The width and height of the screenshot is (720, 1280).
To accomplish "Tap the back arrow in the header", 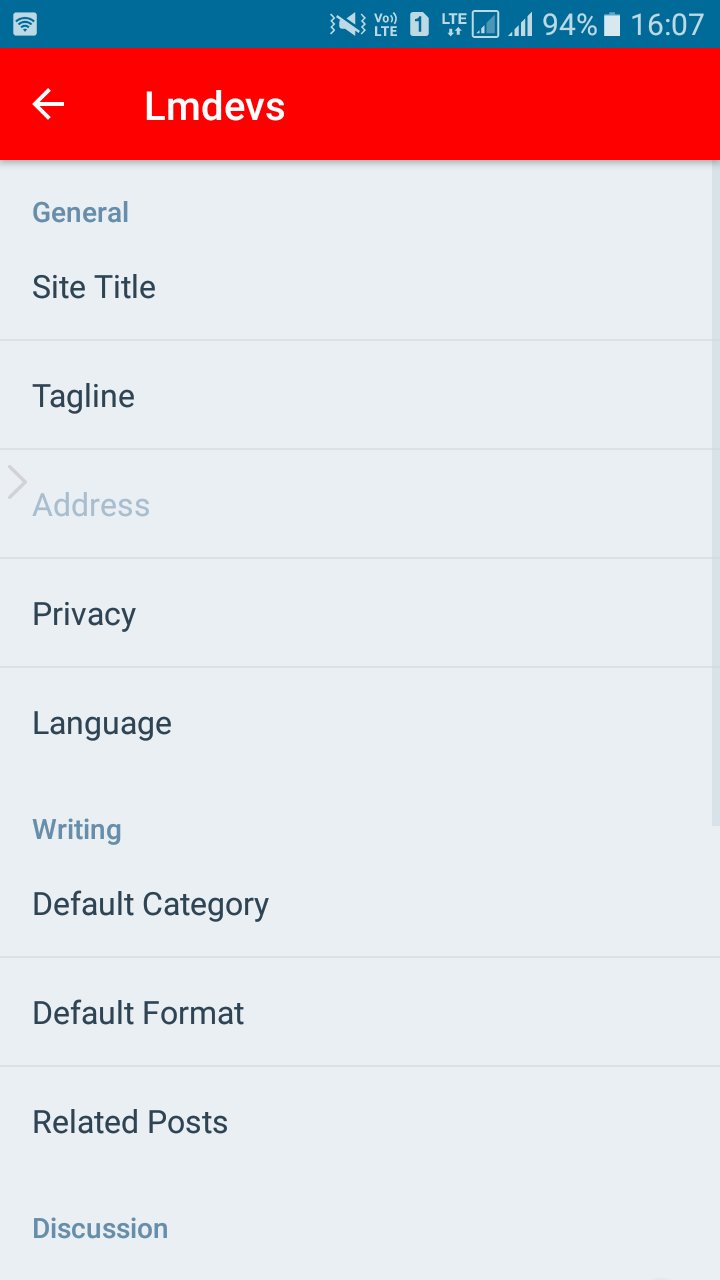I will [48, 104].
